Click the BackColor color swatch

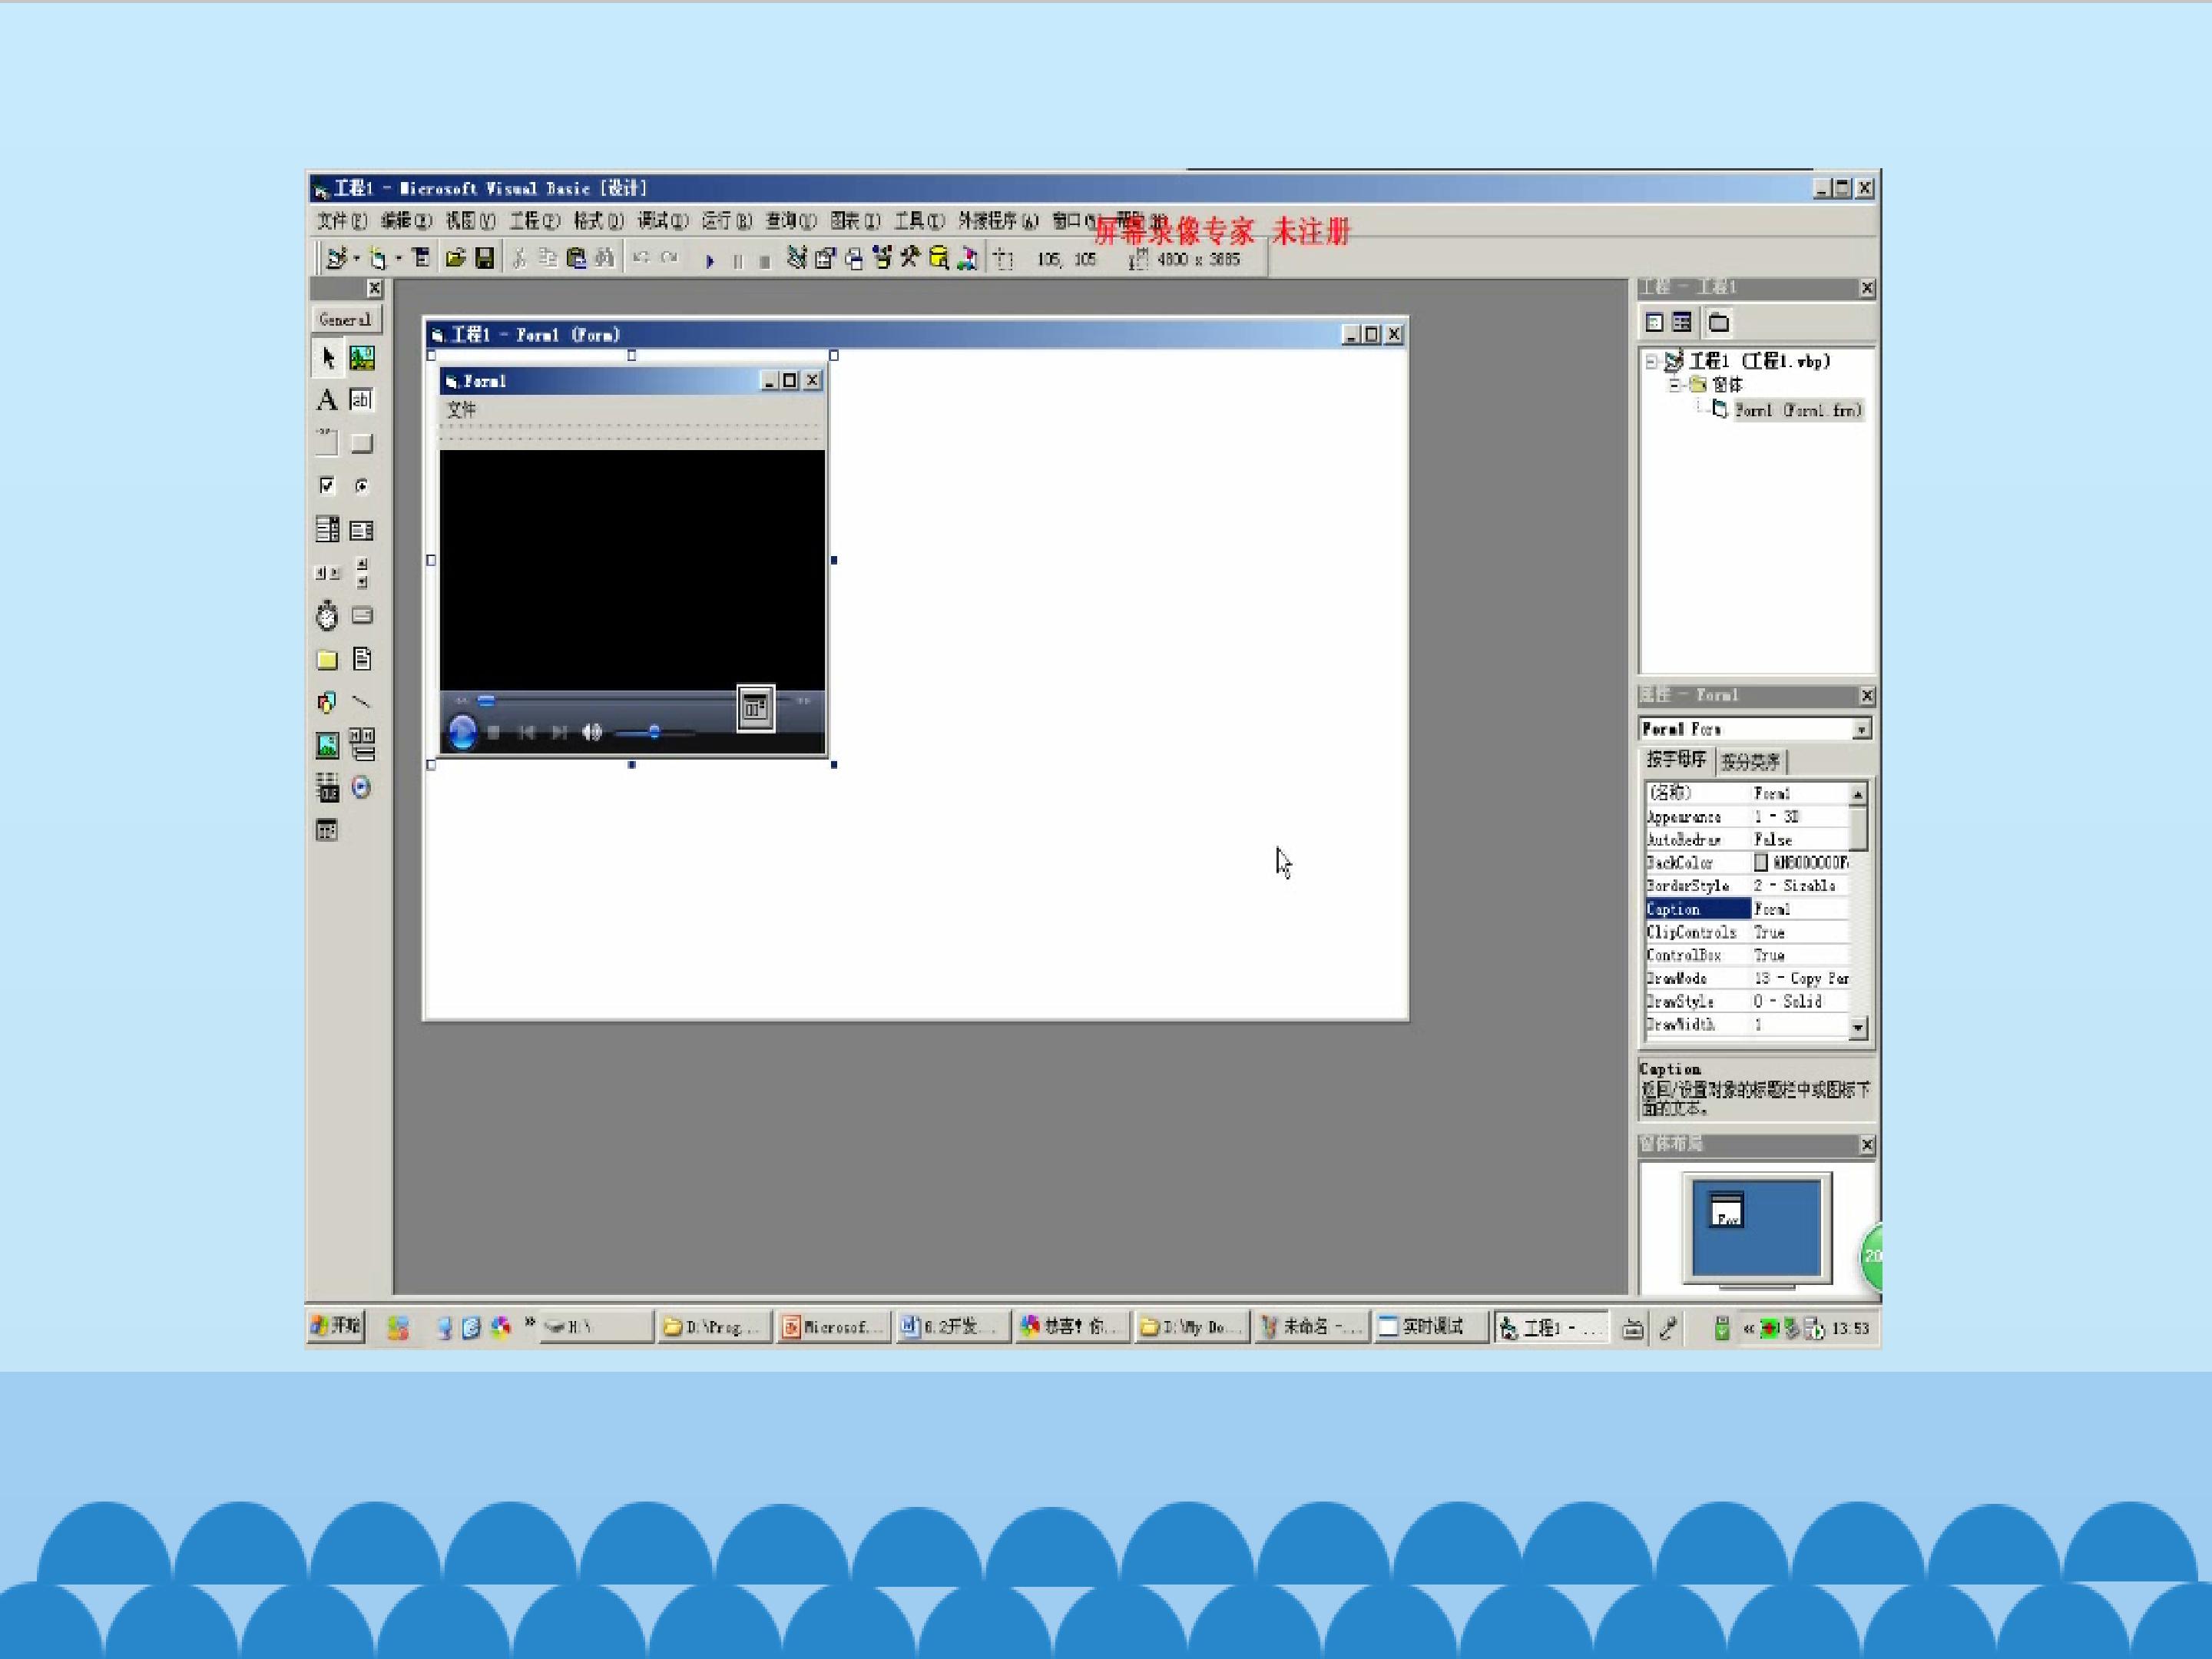(1761, 863)
